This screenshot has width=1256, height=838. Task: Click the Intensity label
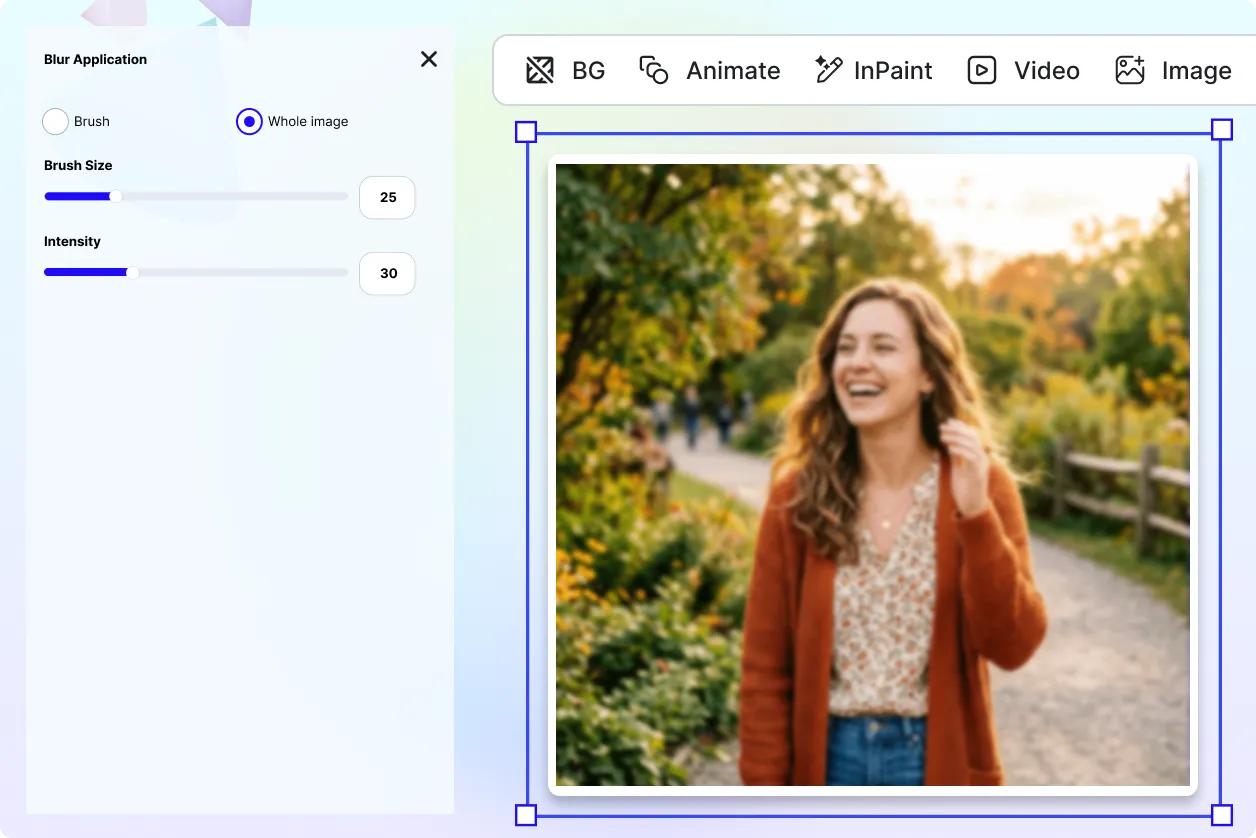click(72, 242)
